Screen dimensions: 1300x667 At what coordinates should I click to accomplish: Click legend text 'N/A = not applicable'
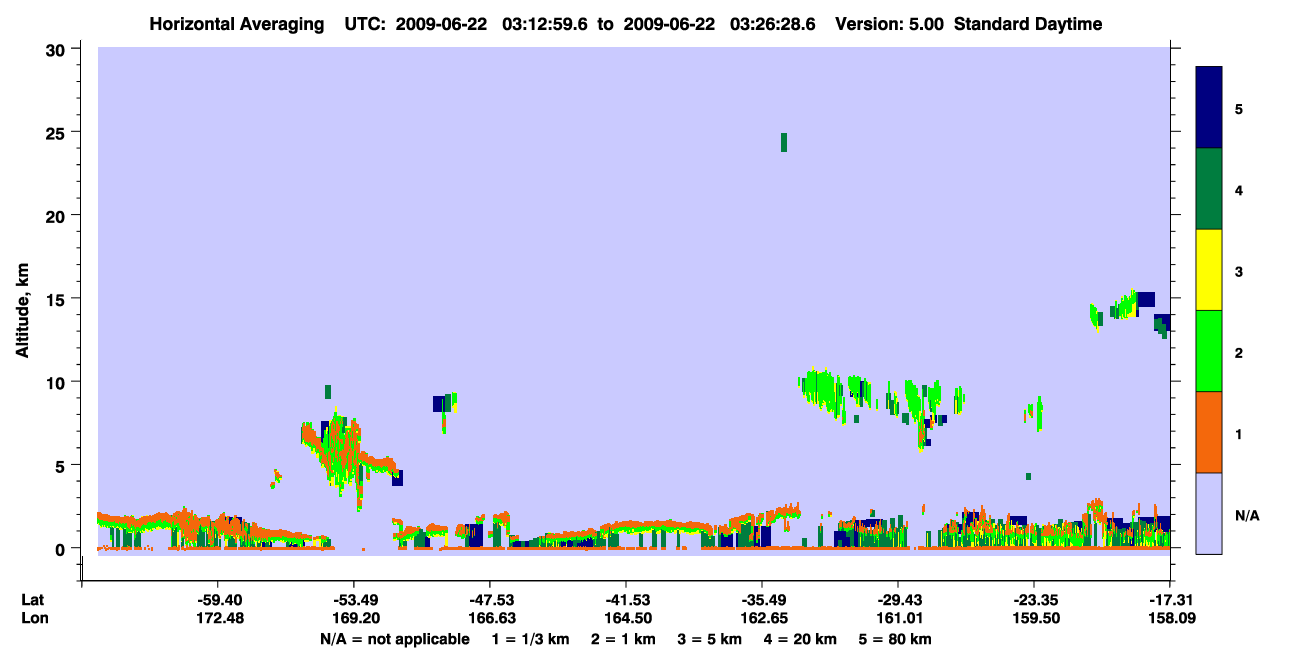[x=394, y=639]
